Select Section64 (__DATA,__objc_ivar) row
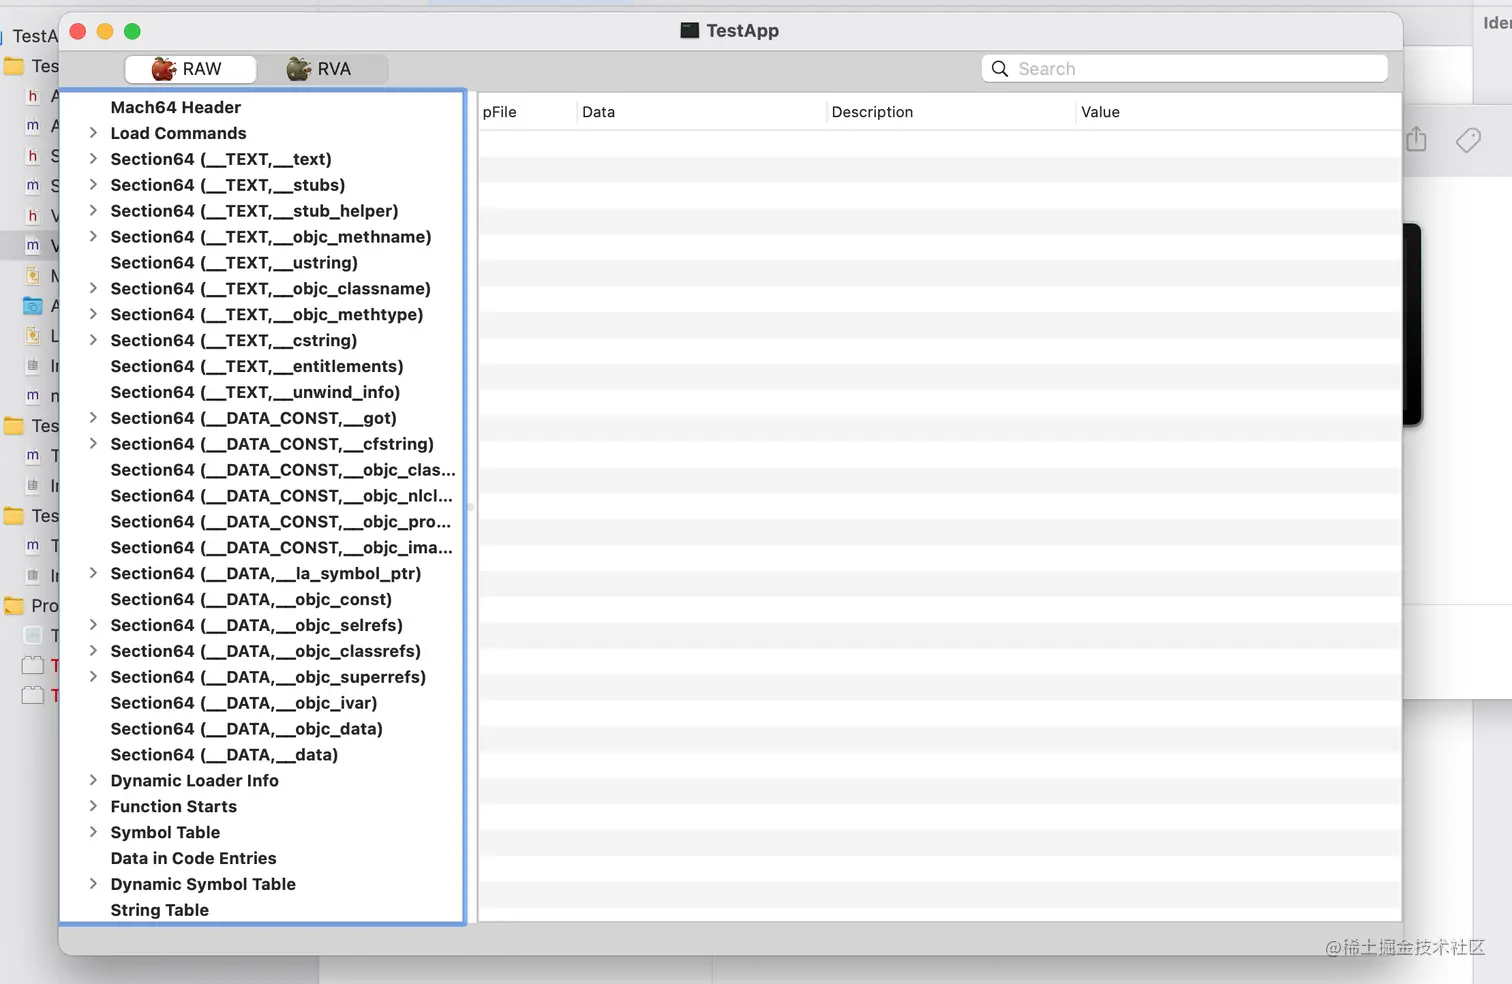The image size is (1512, 984). [x=262, y=704]
